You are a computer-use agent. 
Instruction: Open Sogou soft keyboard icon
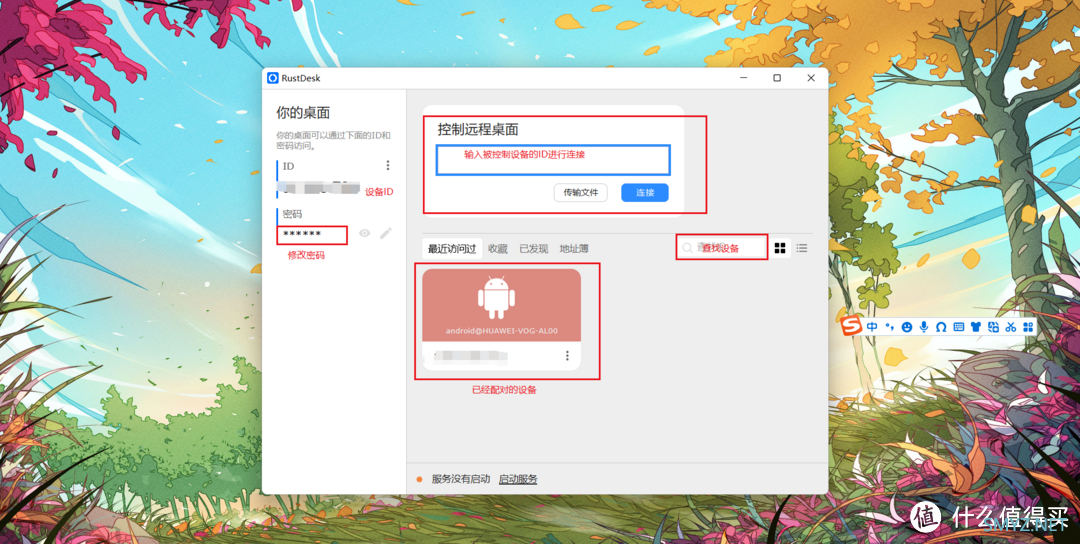(958, 327)
